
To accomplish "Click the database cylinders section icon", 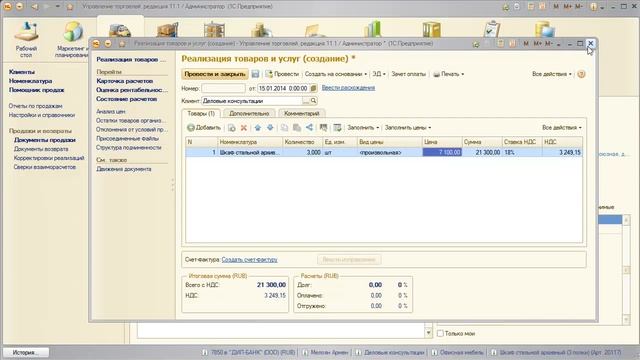I will tap(544, 29).
